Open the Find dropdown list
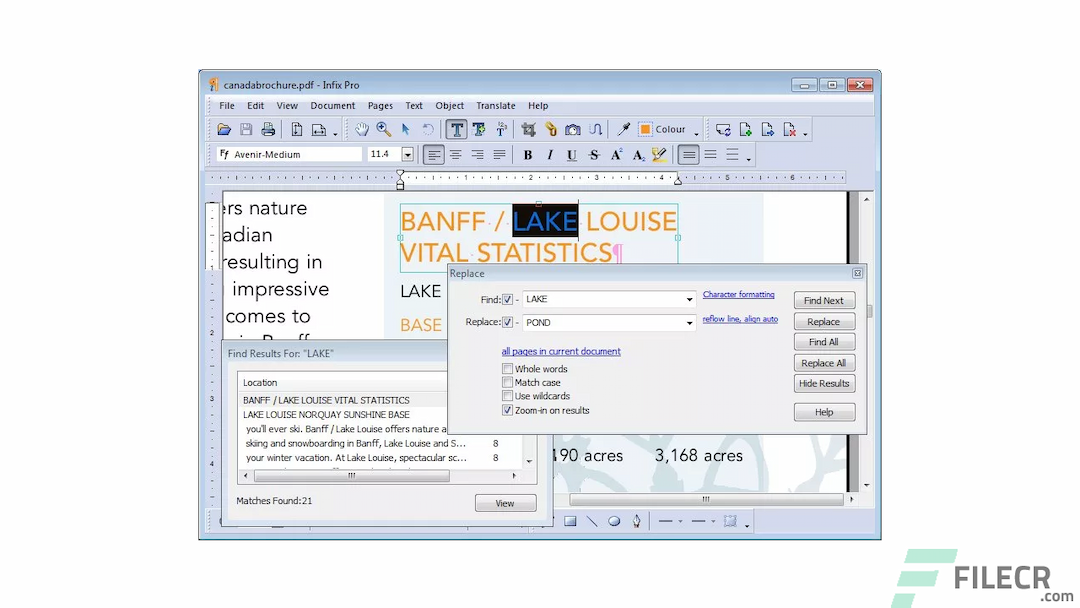 (x=690, y=298)
